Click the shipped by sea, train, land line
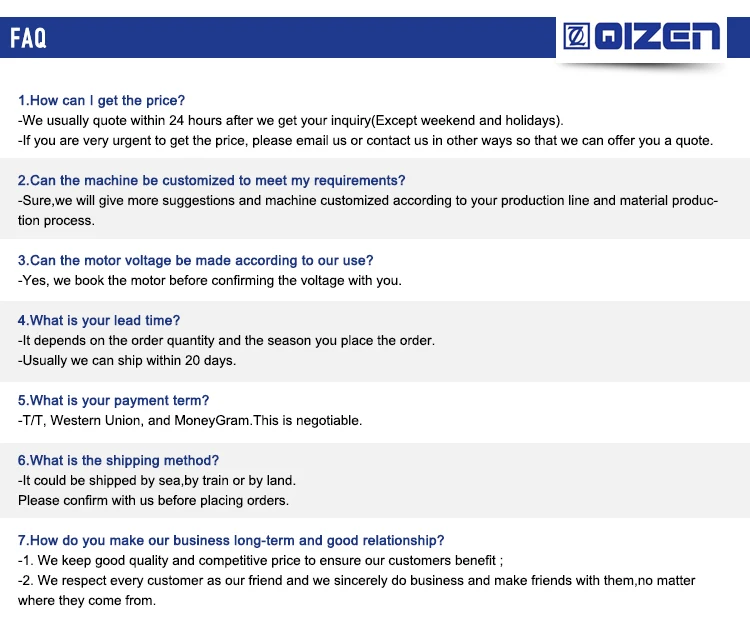750x632 pixels. pyautogui.click(x=157, y=481)
